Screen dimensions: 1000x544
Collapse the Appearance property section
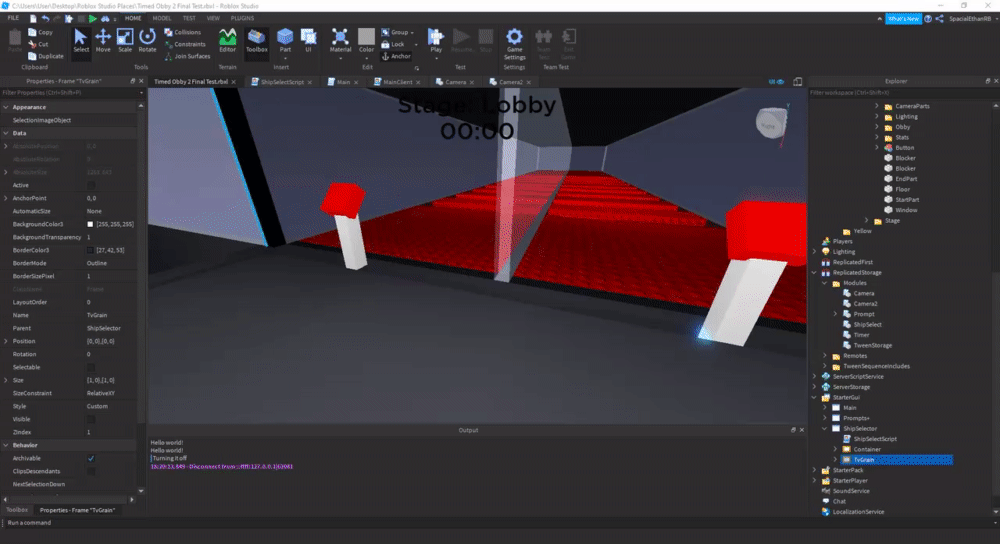tap(6, 107)
